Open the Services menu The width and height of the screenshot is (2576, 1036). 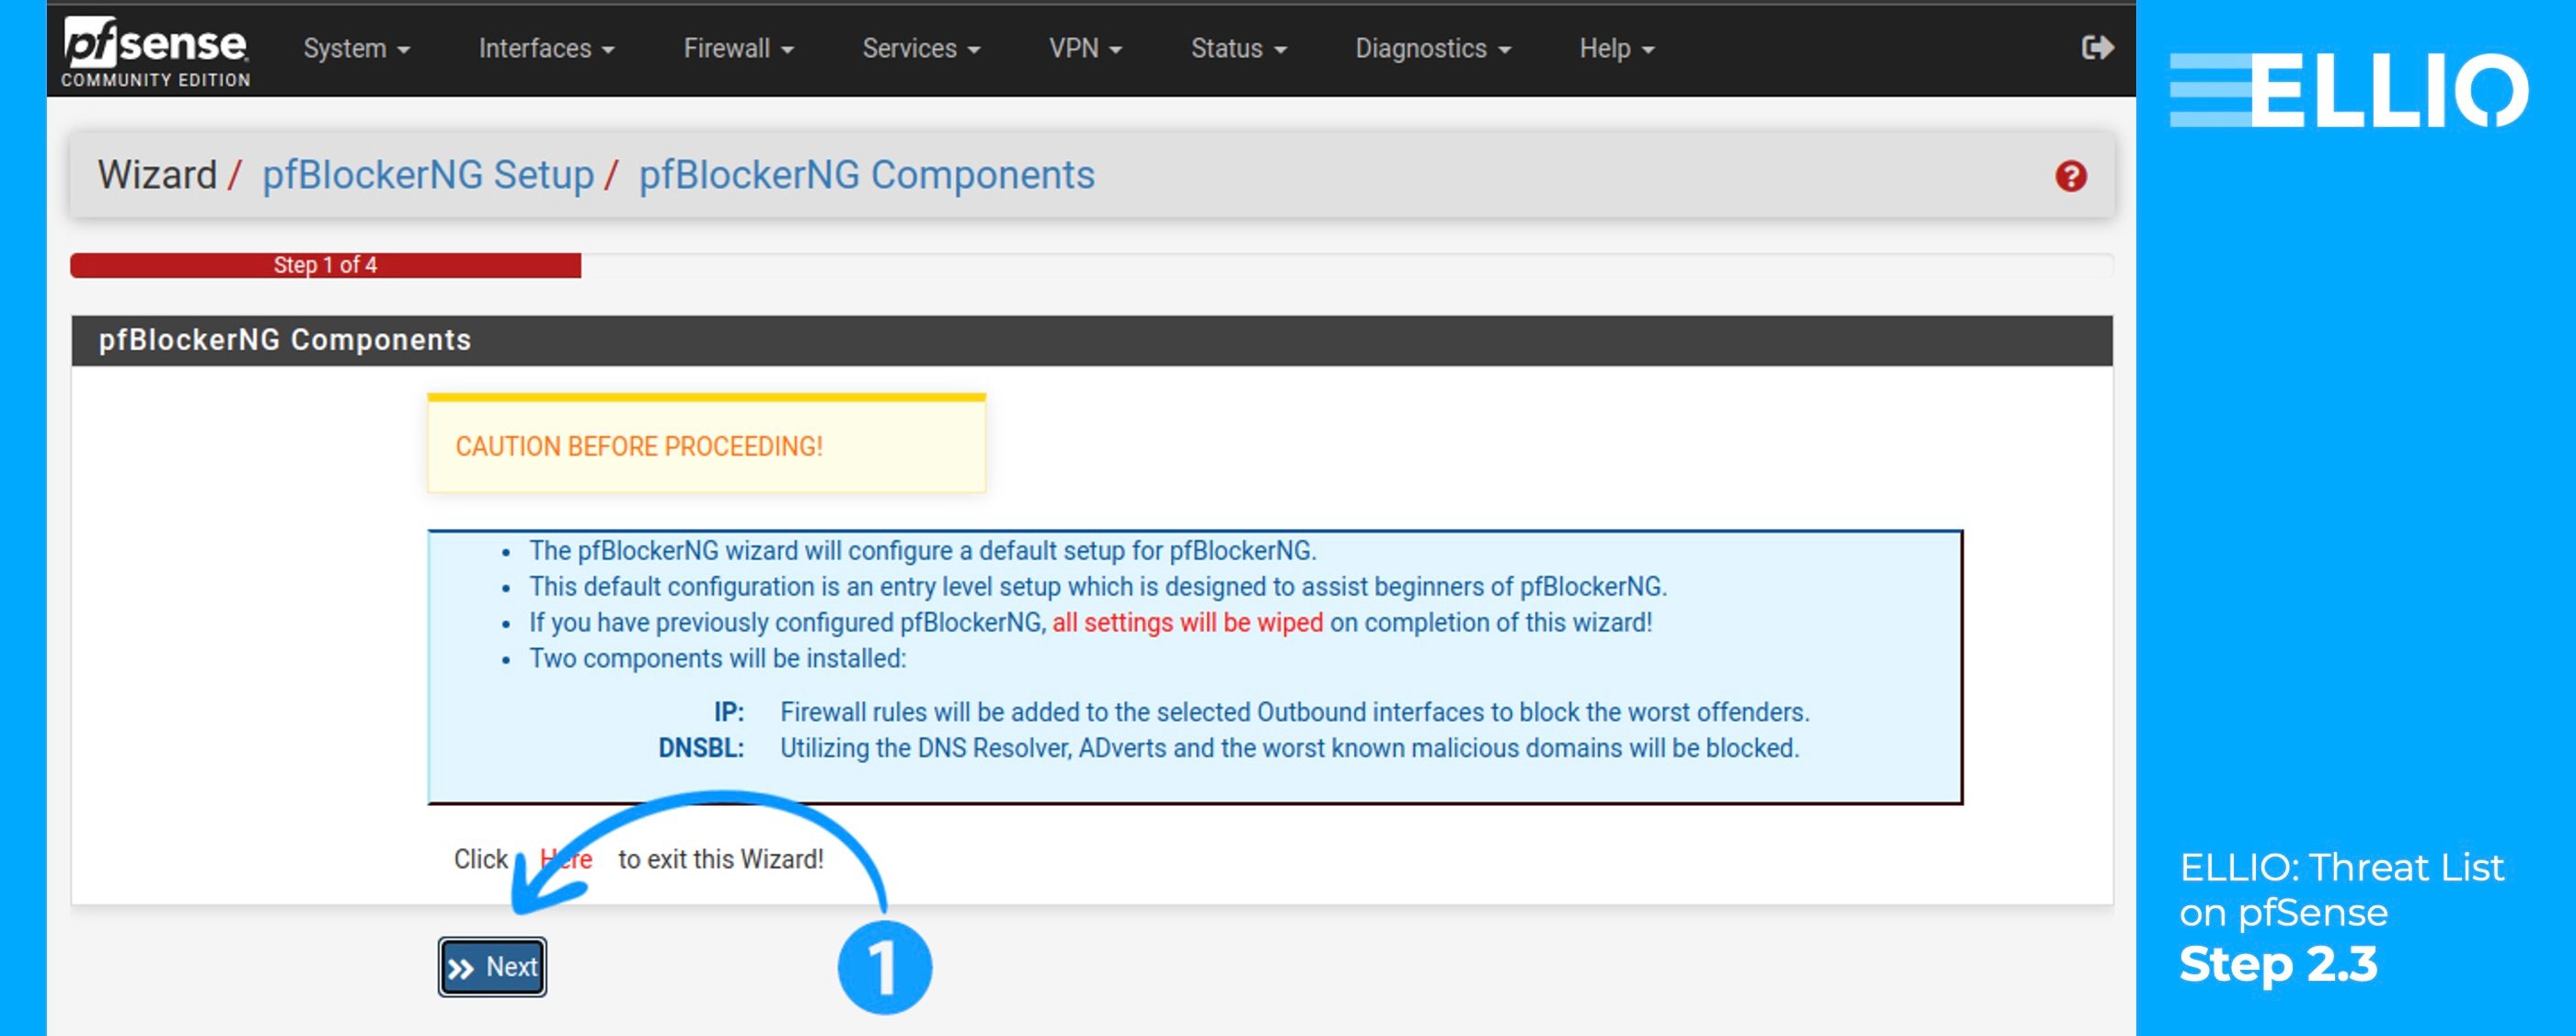tap(920, 47)
